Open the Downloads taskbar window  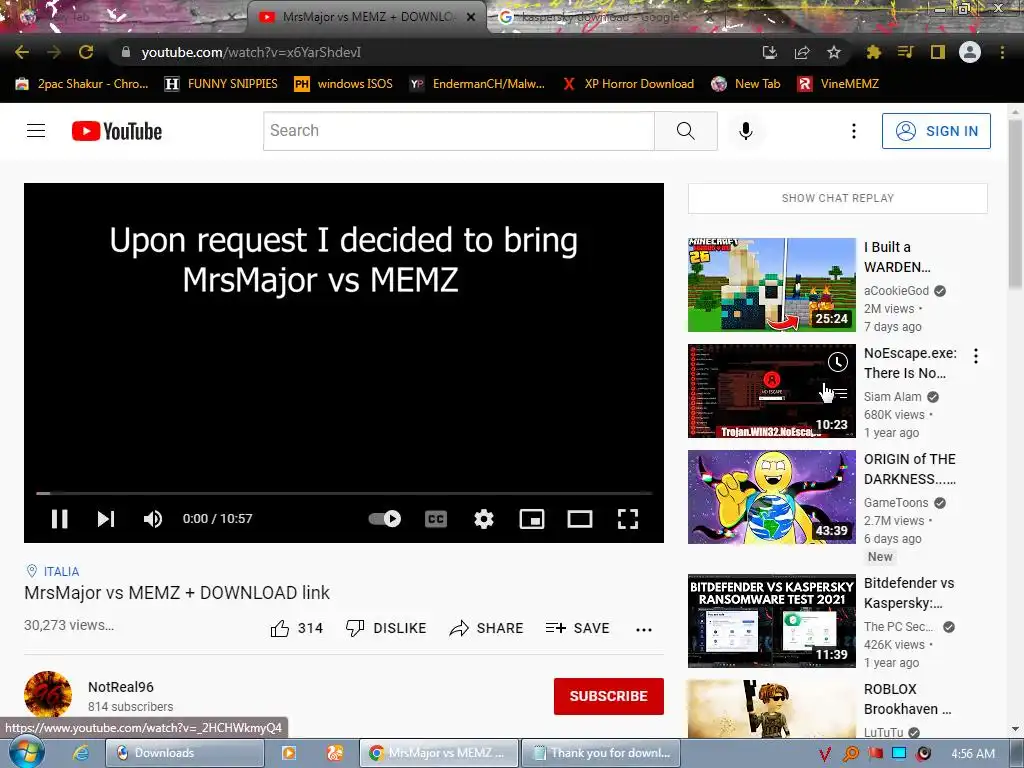pyautogui.click(x=185, y=753)
